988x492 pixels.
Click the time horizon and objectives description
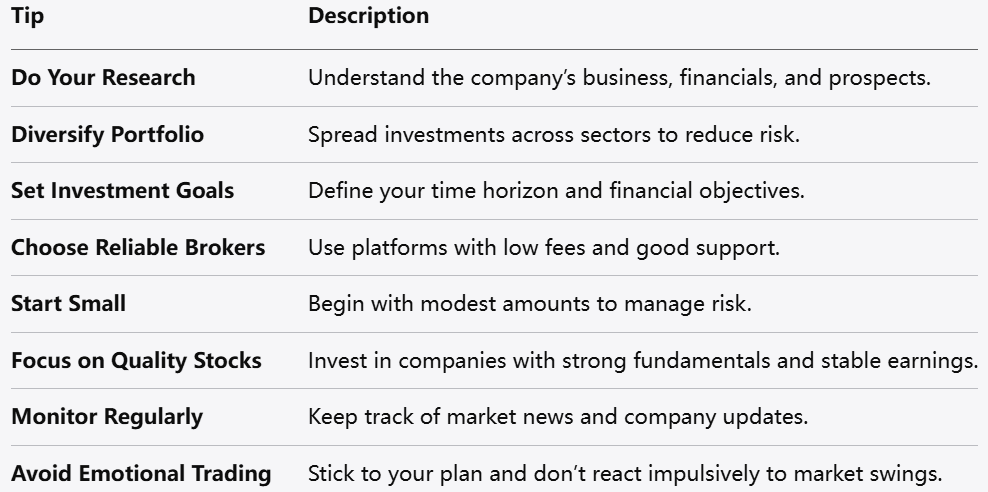coord(556,191)
